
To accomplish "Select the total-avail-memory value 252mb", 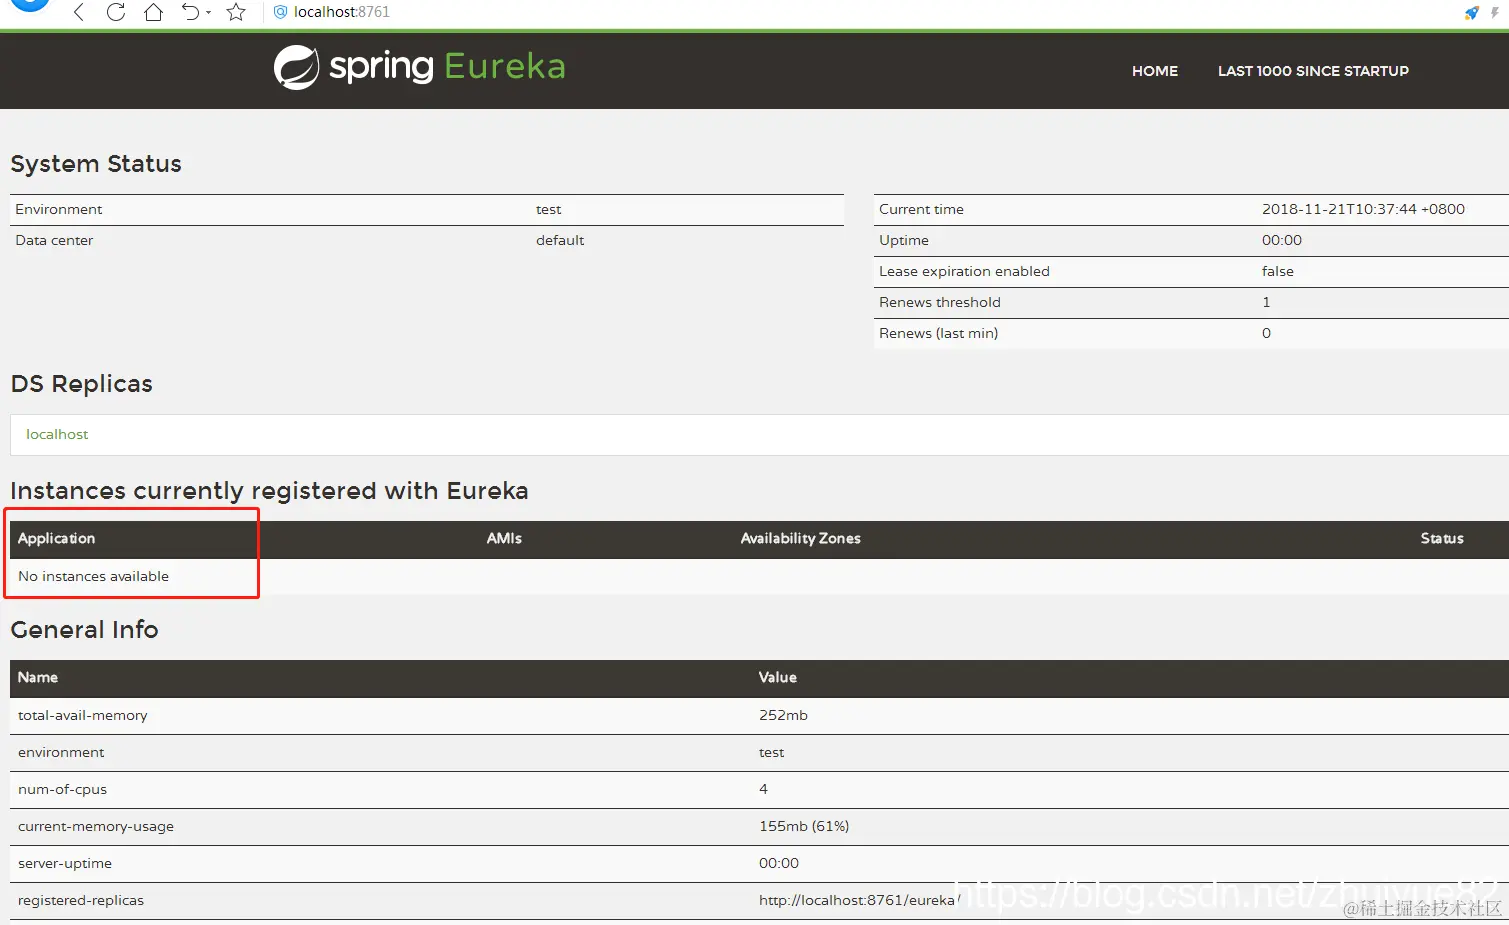I will click(x=783, y=715).
